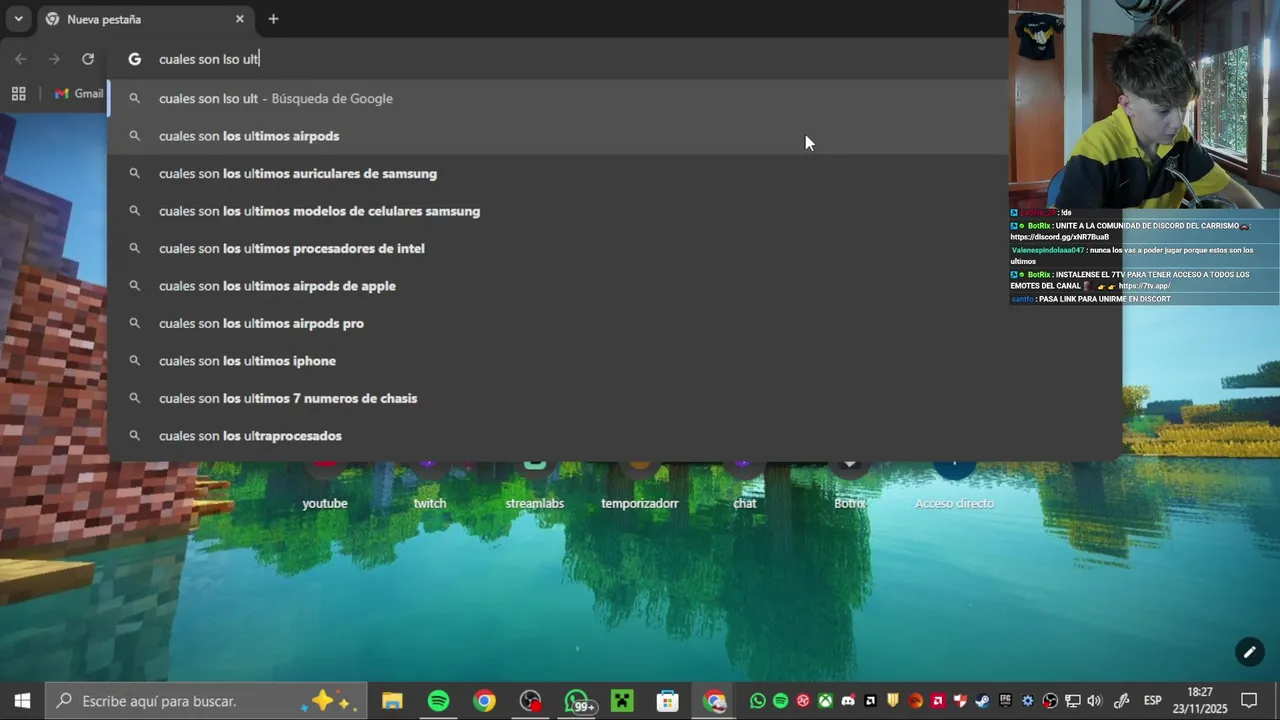Open a new tab with plus button

[273, 19]
